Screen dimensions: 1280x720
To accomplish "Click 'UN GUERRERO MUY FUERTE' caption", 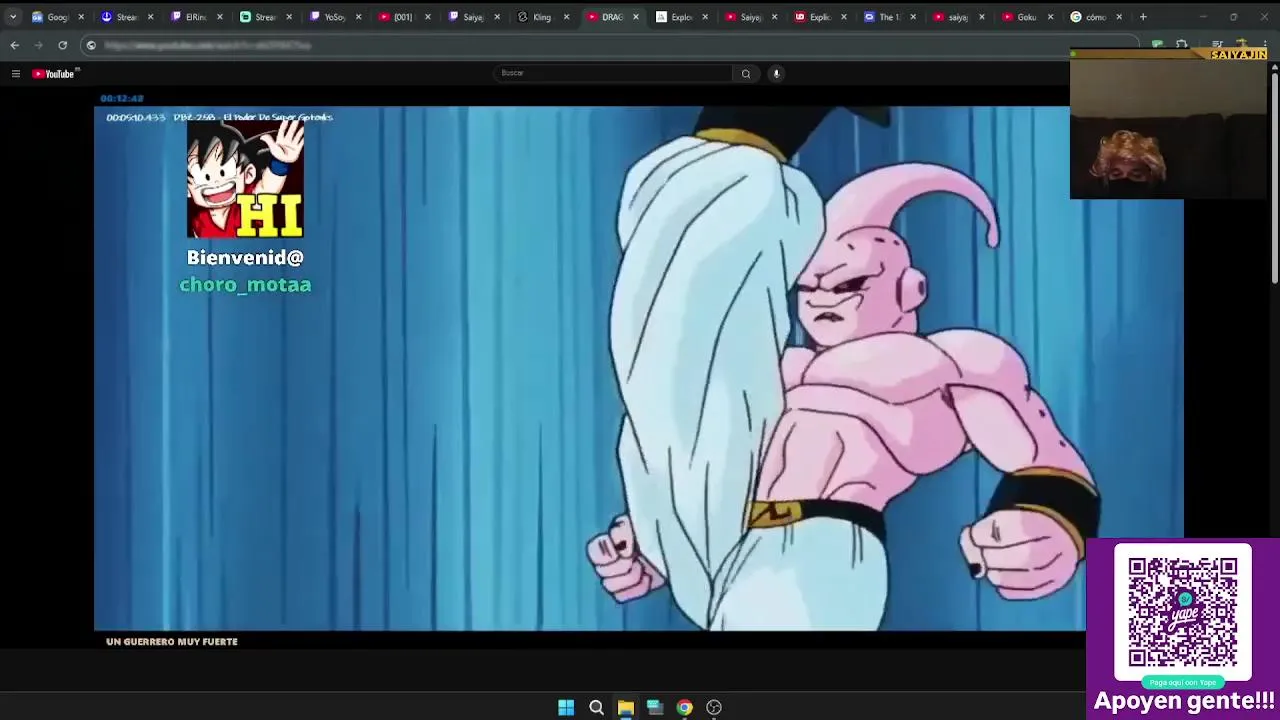I will (x=172, y=642).
